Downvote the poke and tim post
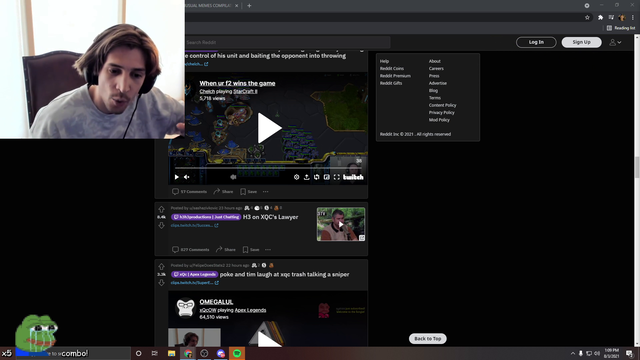The image size is (640, 360). [x=161, y=282]
